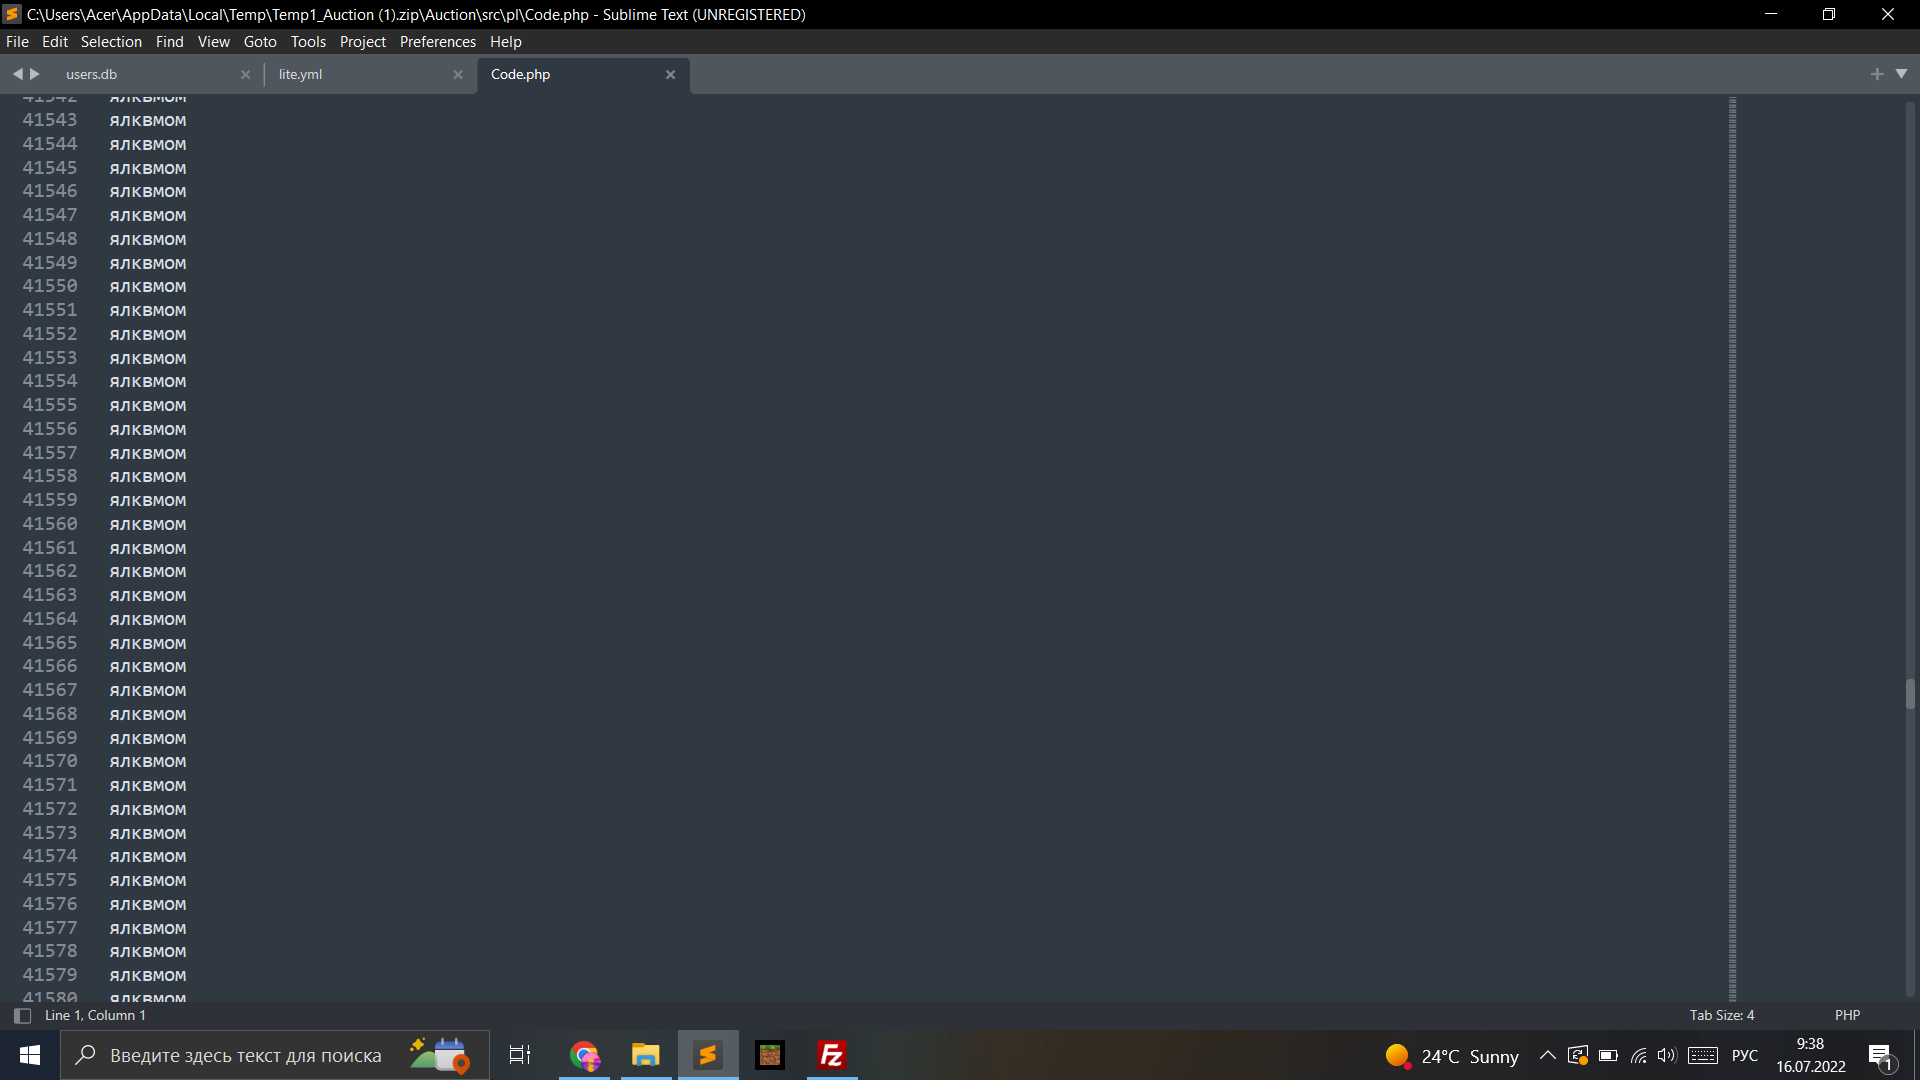1920x1080 pixels.
Task: Open the battery status icon
Action: pyautogui.click(x=1608, y=1056)
